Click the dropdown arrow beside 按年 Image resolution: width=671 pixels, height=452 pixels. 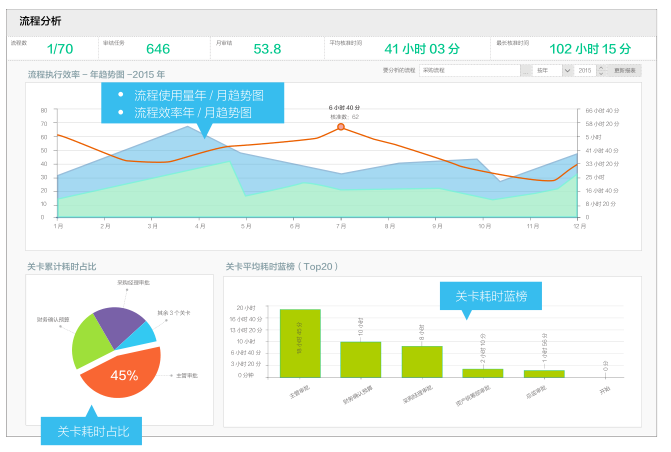tap(567, 71)
